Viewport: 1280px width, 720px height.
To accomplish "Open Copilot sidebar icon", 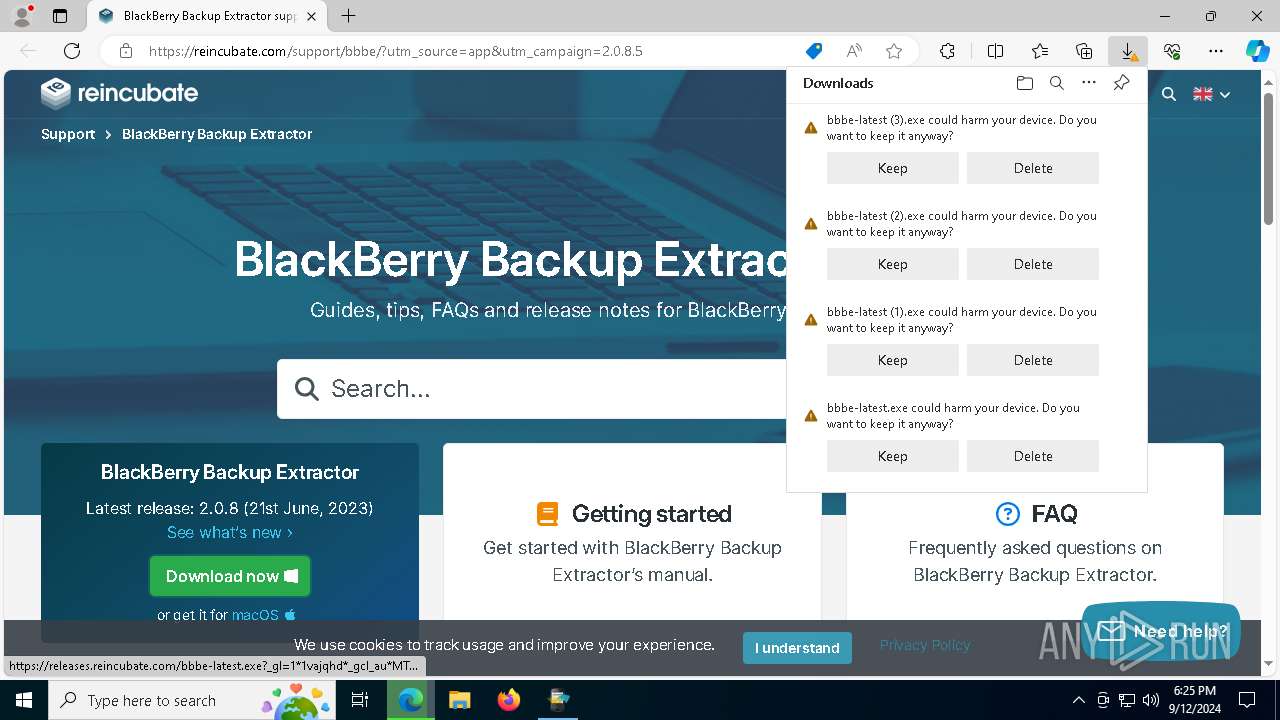I will pos(1257,51).
